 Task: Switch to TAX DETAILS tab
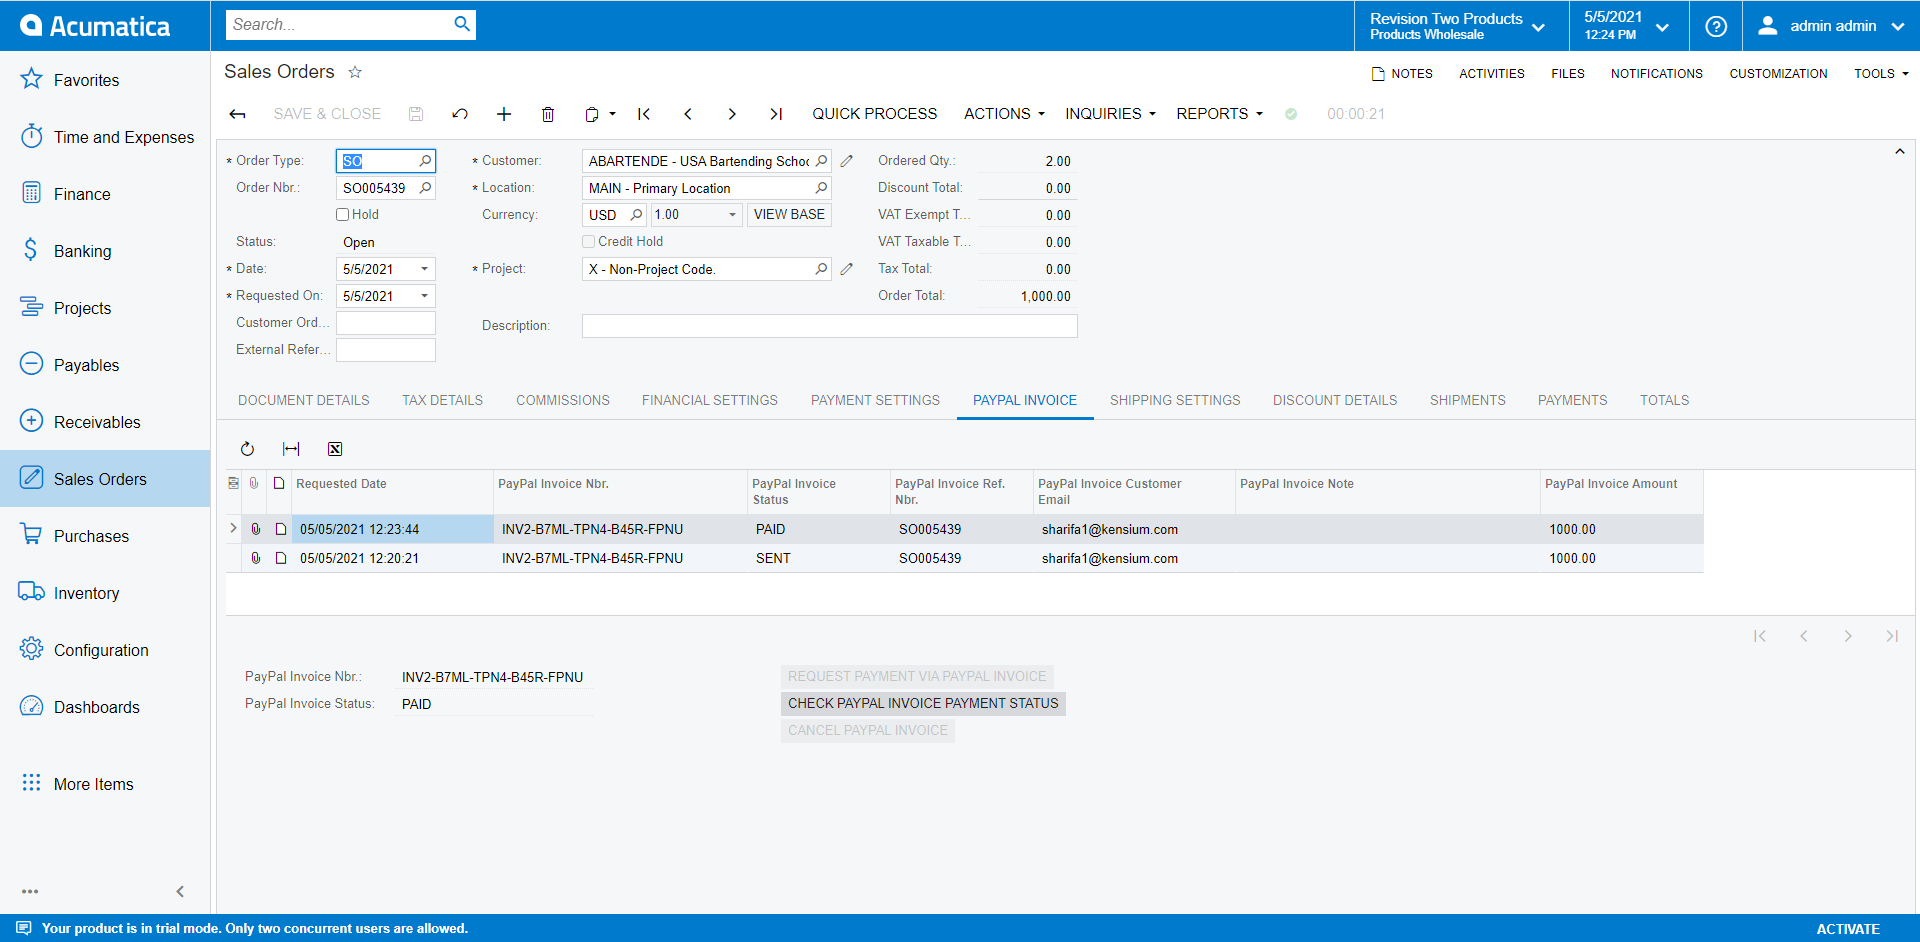442,400
